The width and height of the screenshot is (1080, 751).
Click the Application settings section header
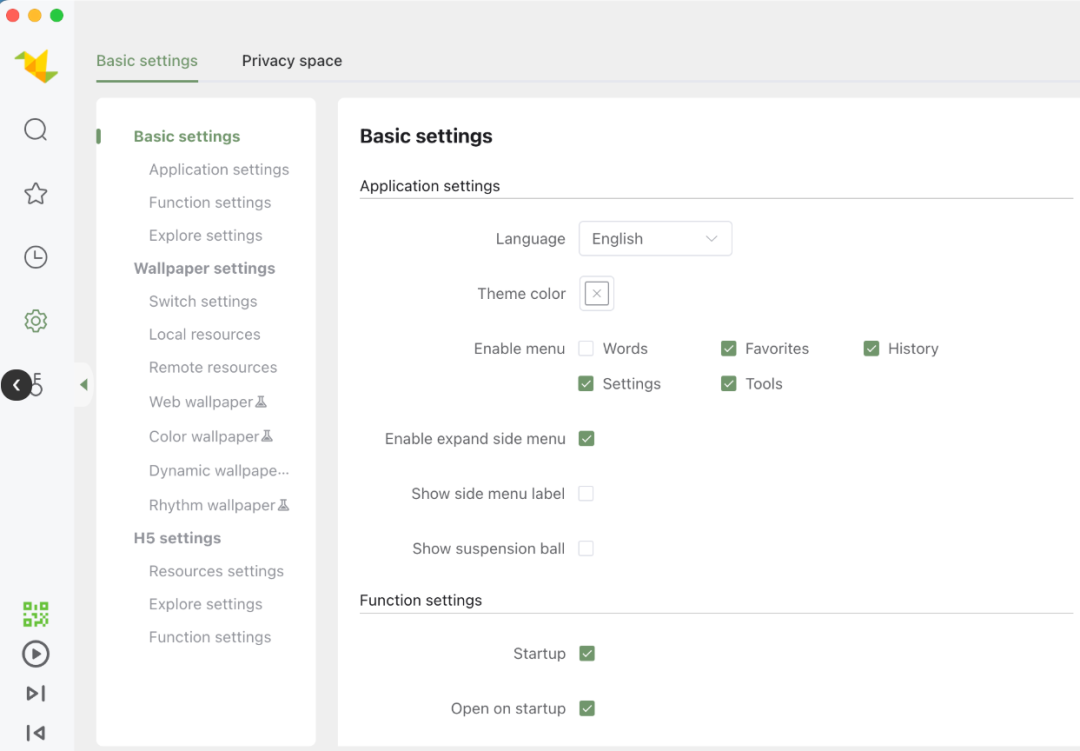point(430,186)
